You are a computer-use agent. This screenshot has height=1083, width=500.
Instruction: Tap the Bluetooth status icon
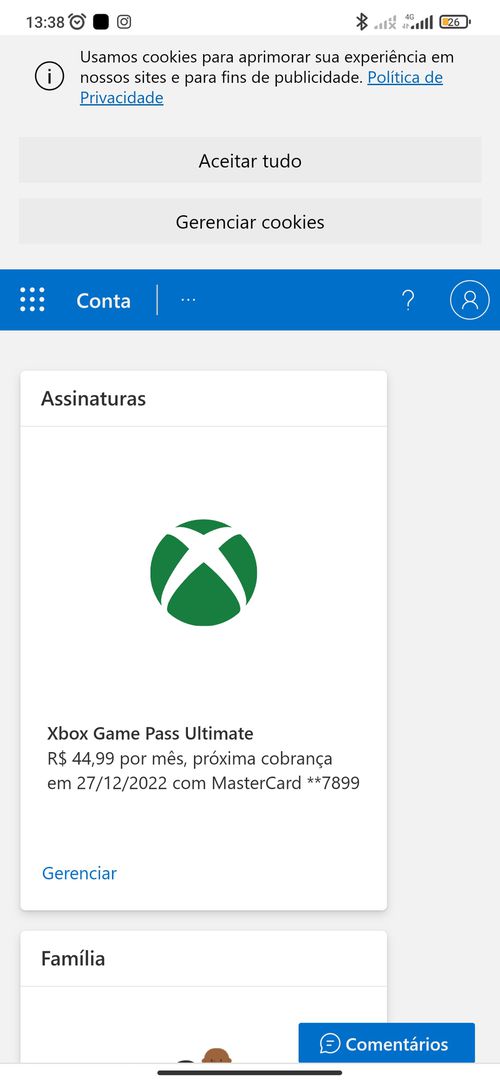(361, 22)
